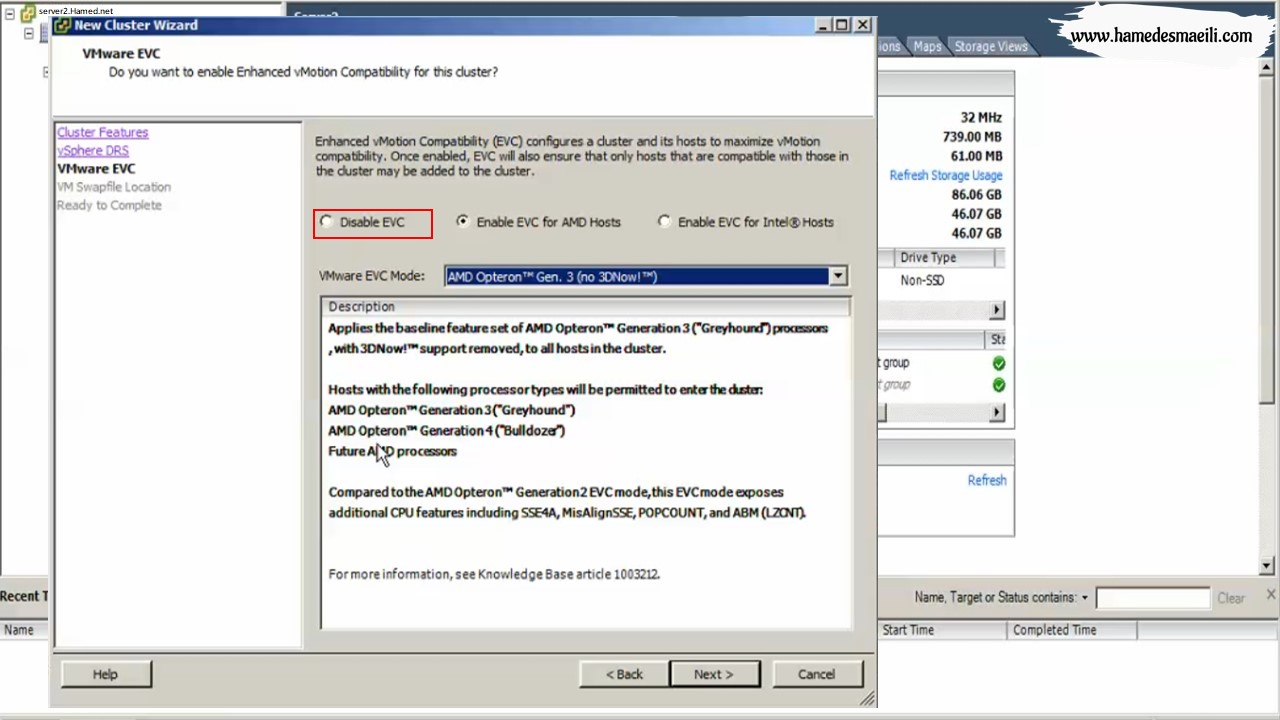1280x720 pixels.
Task: Click the "VMware EVC Mode:" label
Action: [x=372, y=276]
